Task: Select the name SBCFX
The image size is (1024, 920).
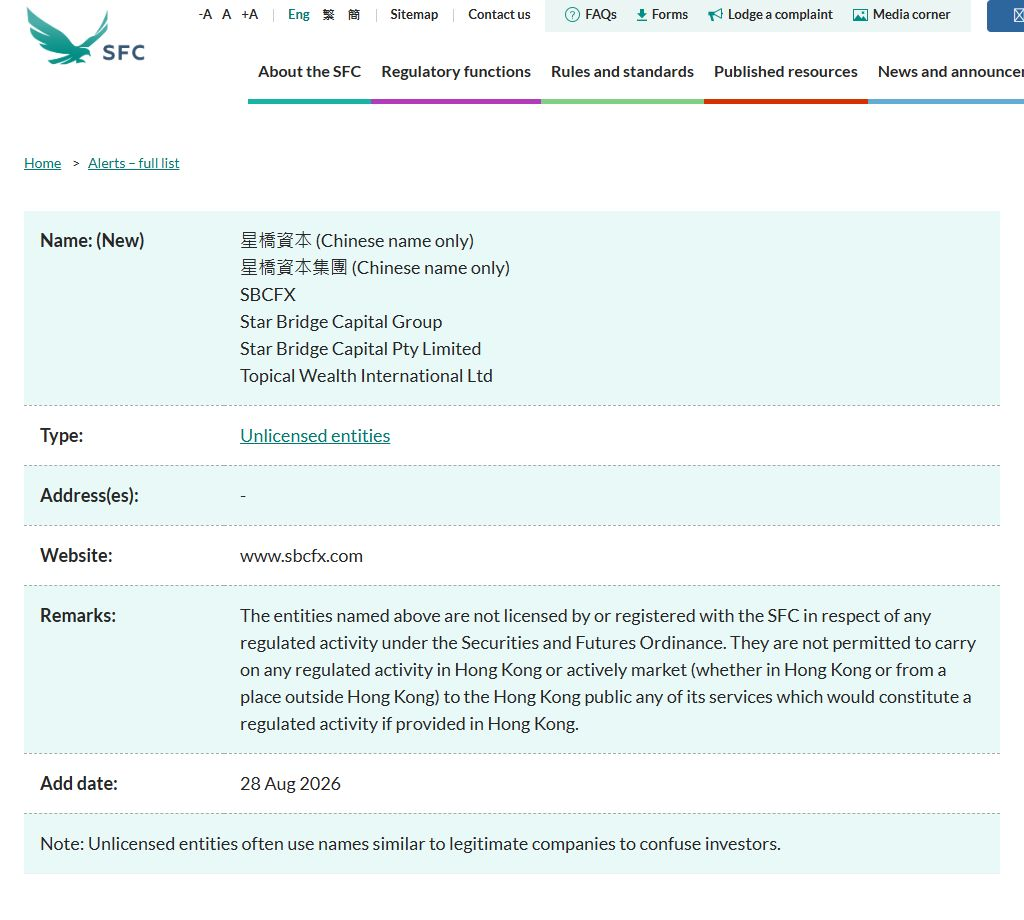Action: [268, 295]
